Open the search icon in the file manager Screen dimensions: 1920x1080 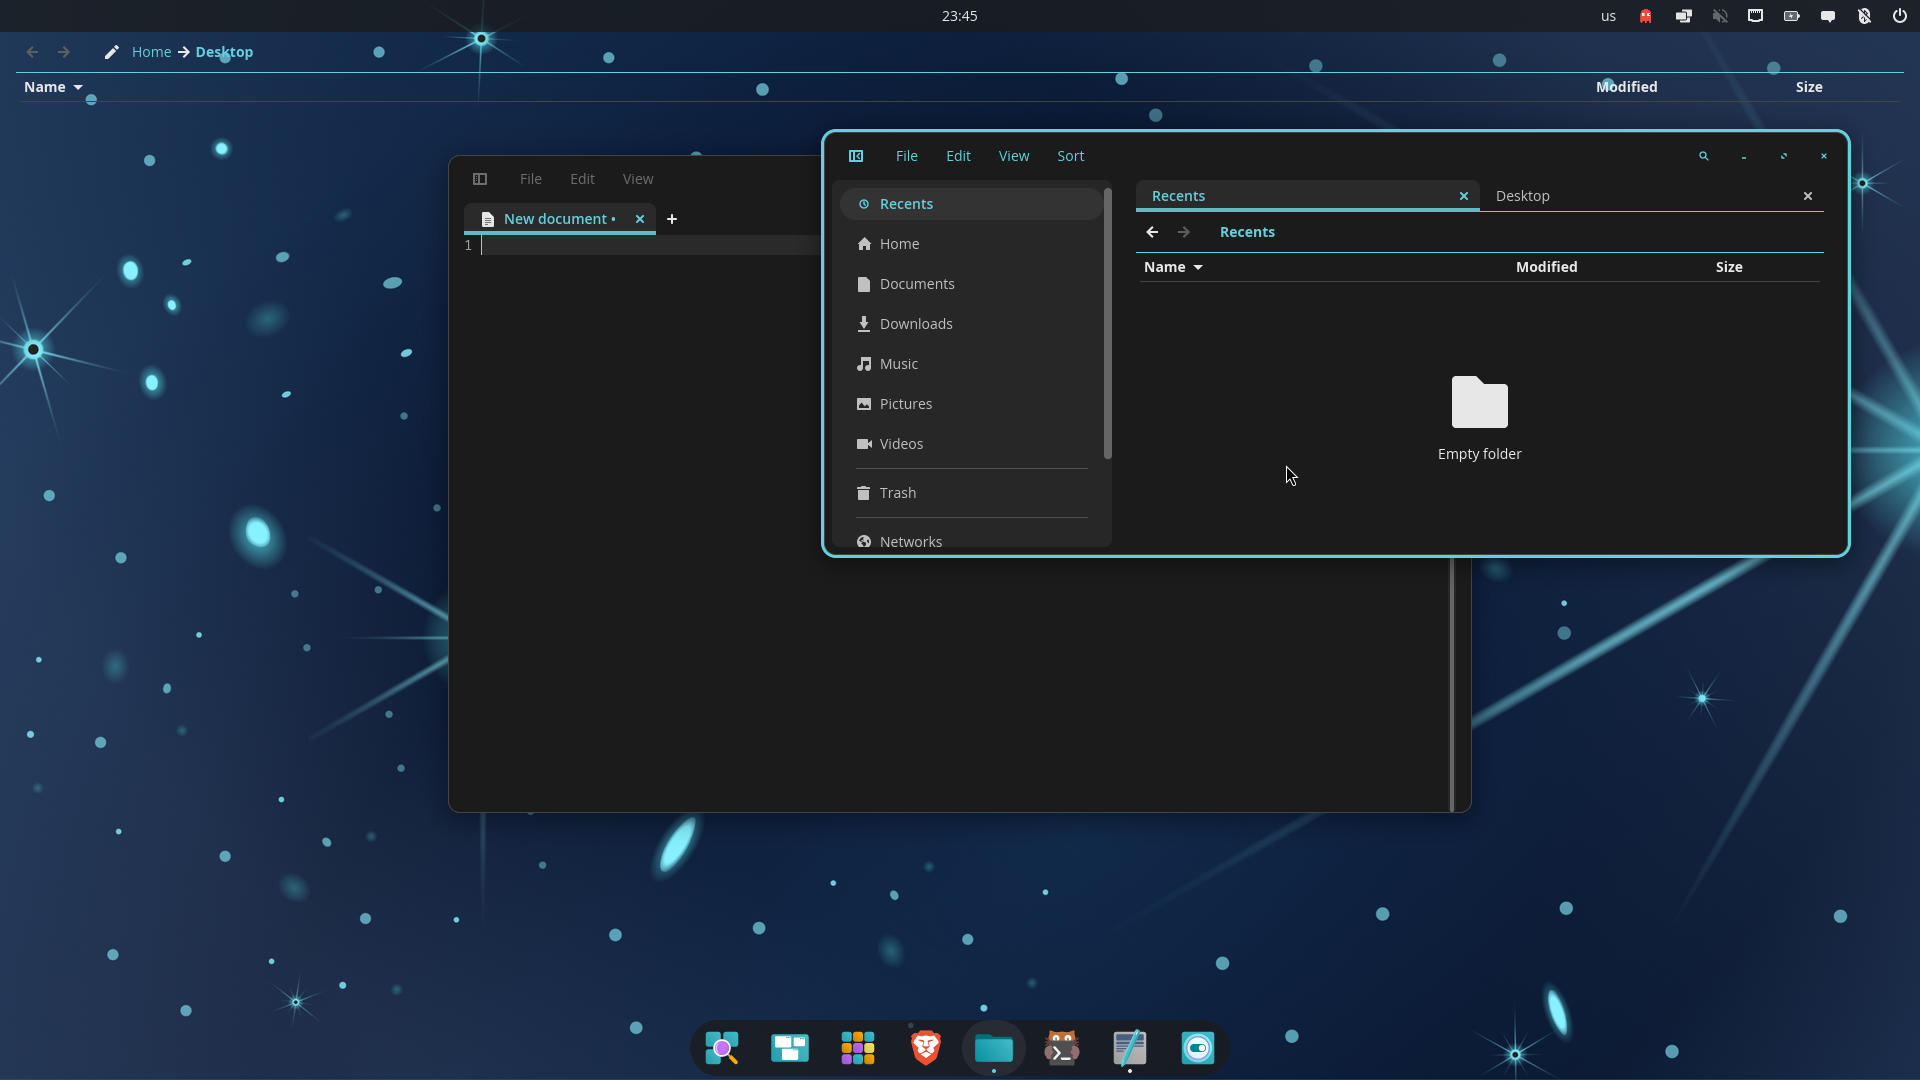pyautogui.click(x=1704, y=156)
